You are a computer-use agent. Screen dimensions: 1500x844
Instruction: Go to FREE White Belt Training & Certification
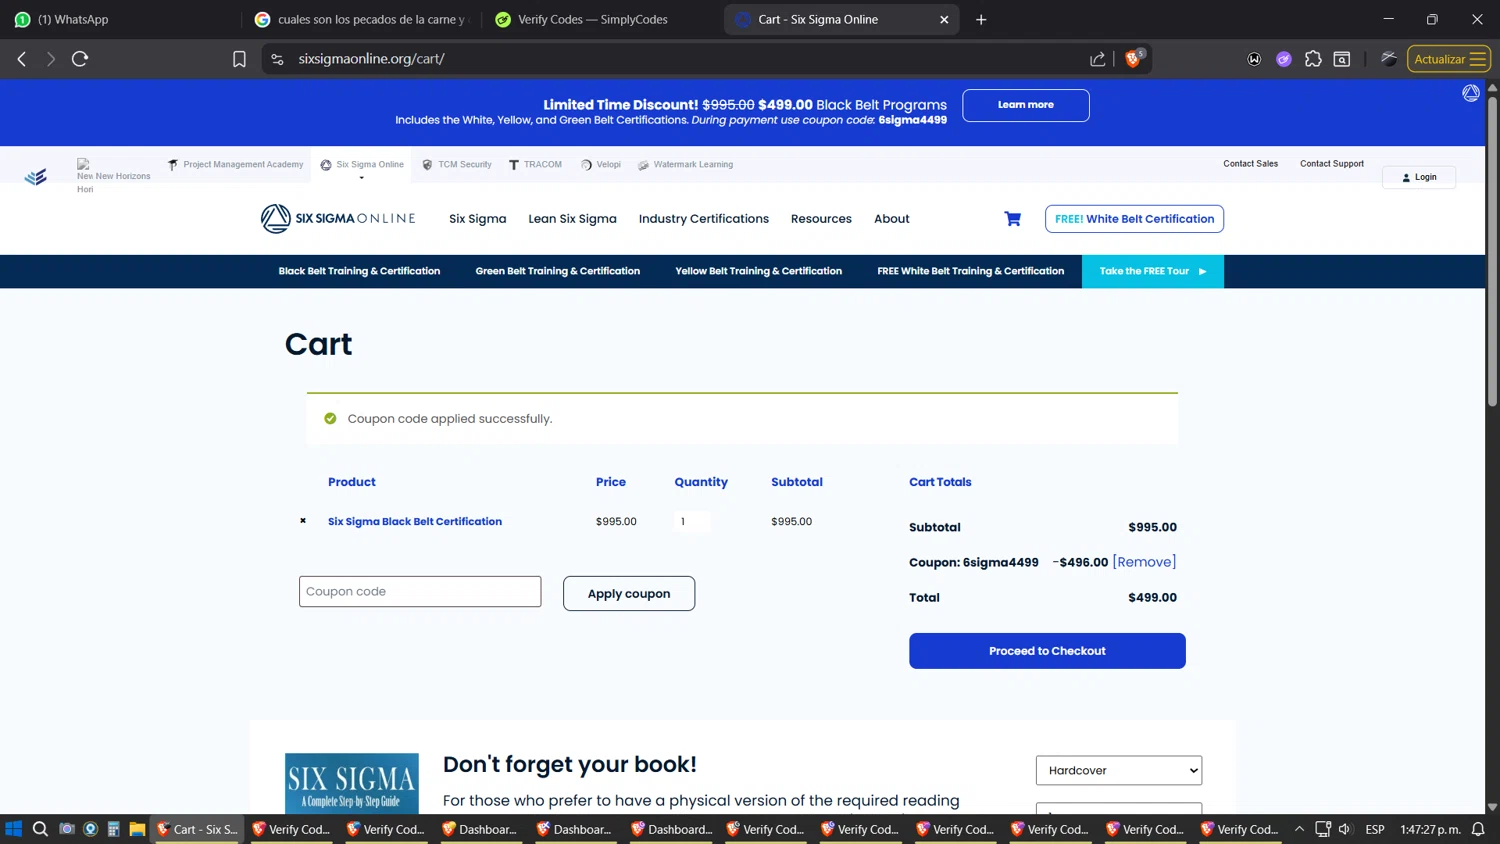971,271
